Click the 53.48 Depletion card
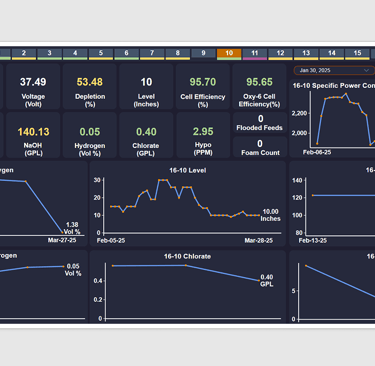Screen dimensions: 375x366 [90, 87]
